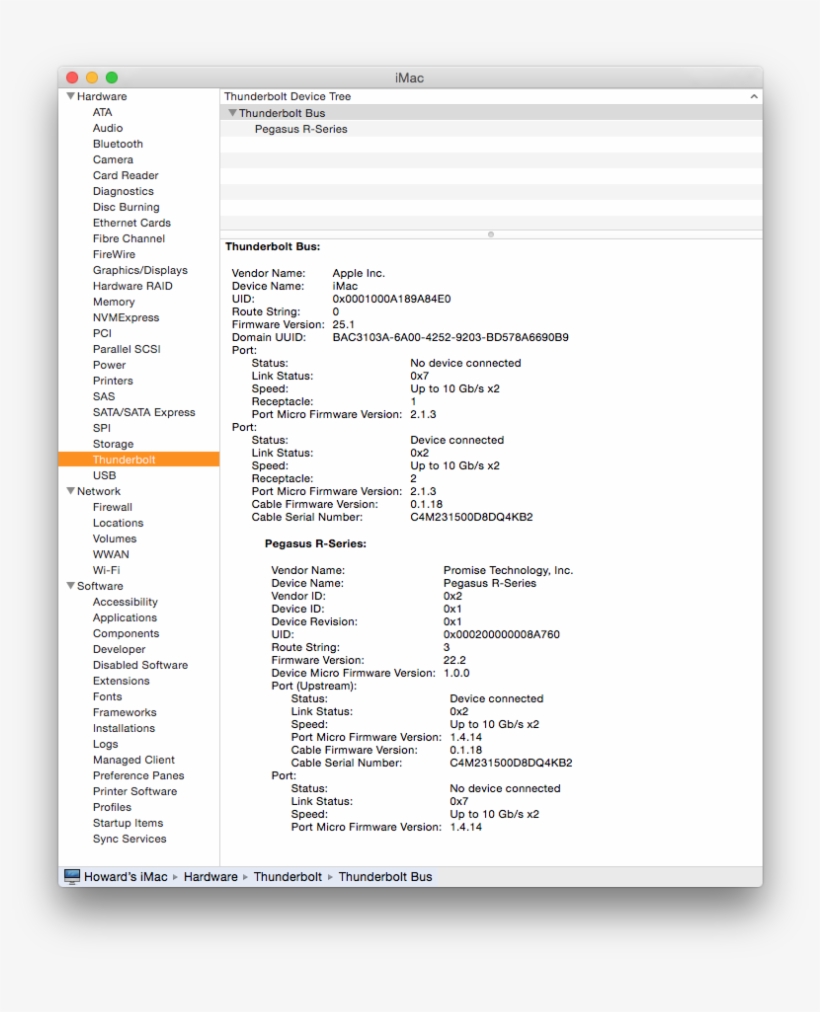The width and height of the screenshot is (820, 1012).
Task: Select USB in the Hardware sidebar
Action: (106, 475)
